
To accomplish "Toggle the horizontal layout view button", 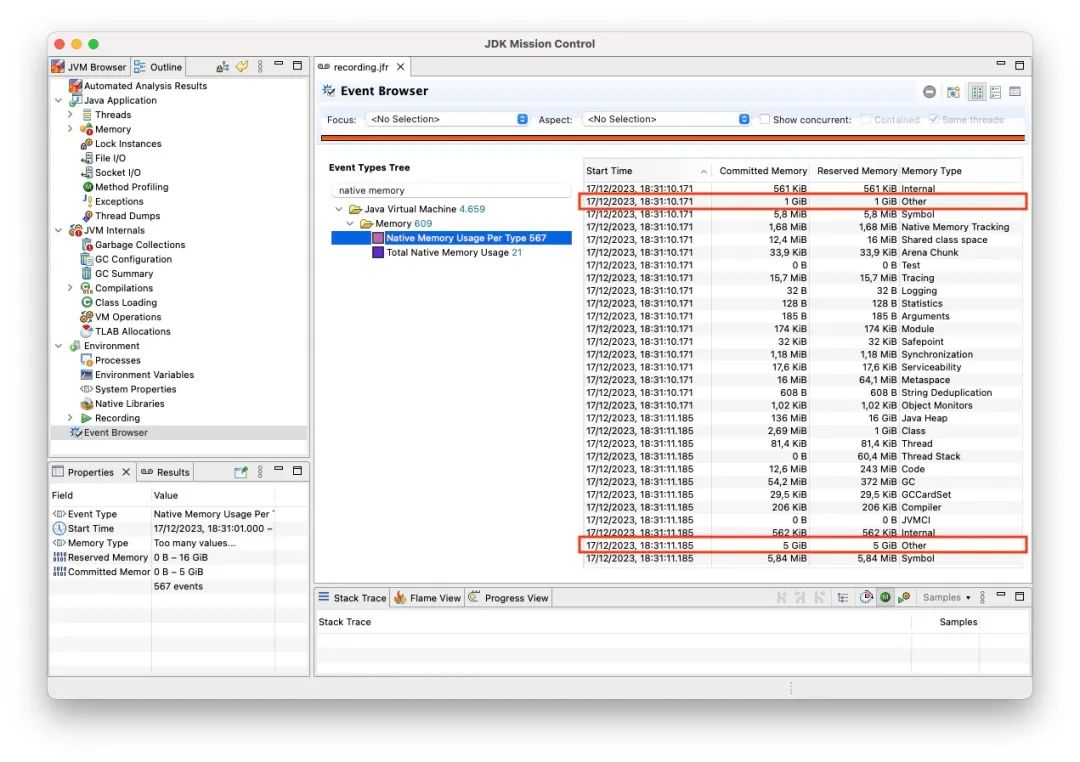I will tap(995, 92).
